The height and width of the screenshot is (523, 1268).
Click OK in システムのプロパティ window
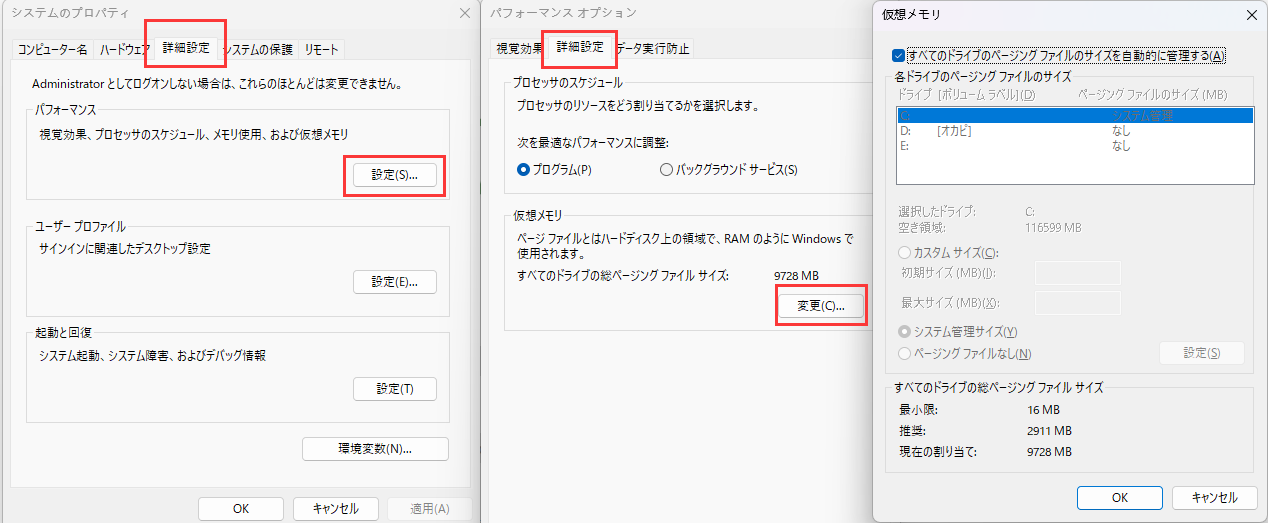pyautogui.click(x=241, y=508)
